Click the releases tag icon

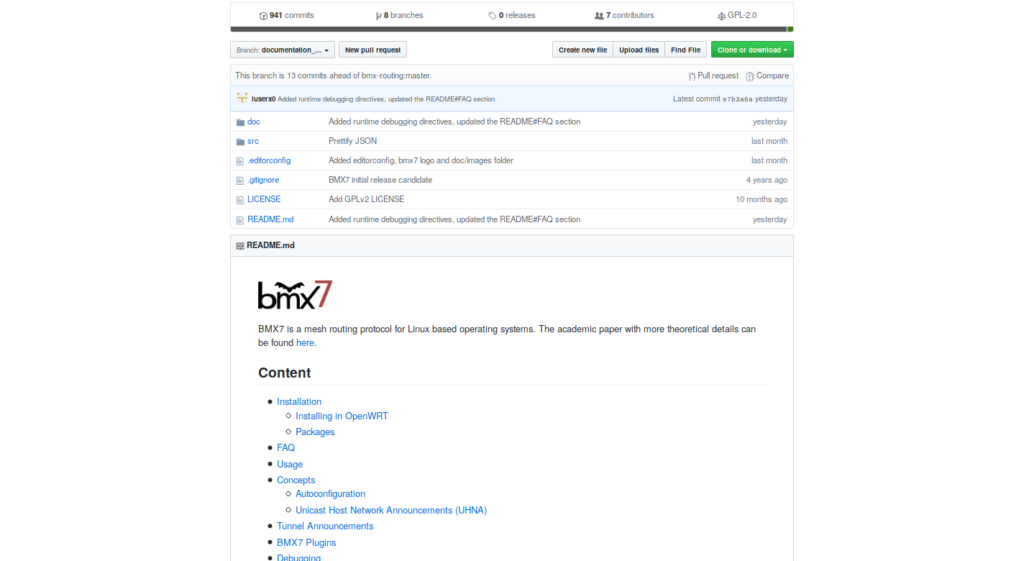[492, 16]
